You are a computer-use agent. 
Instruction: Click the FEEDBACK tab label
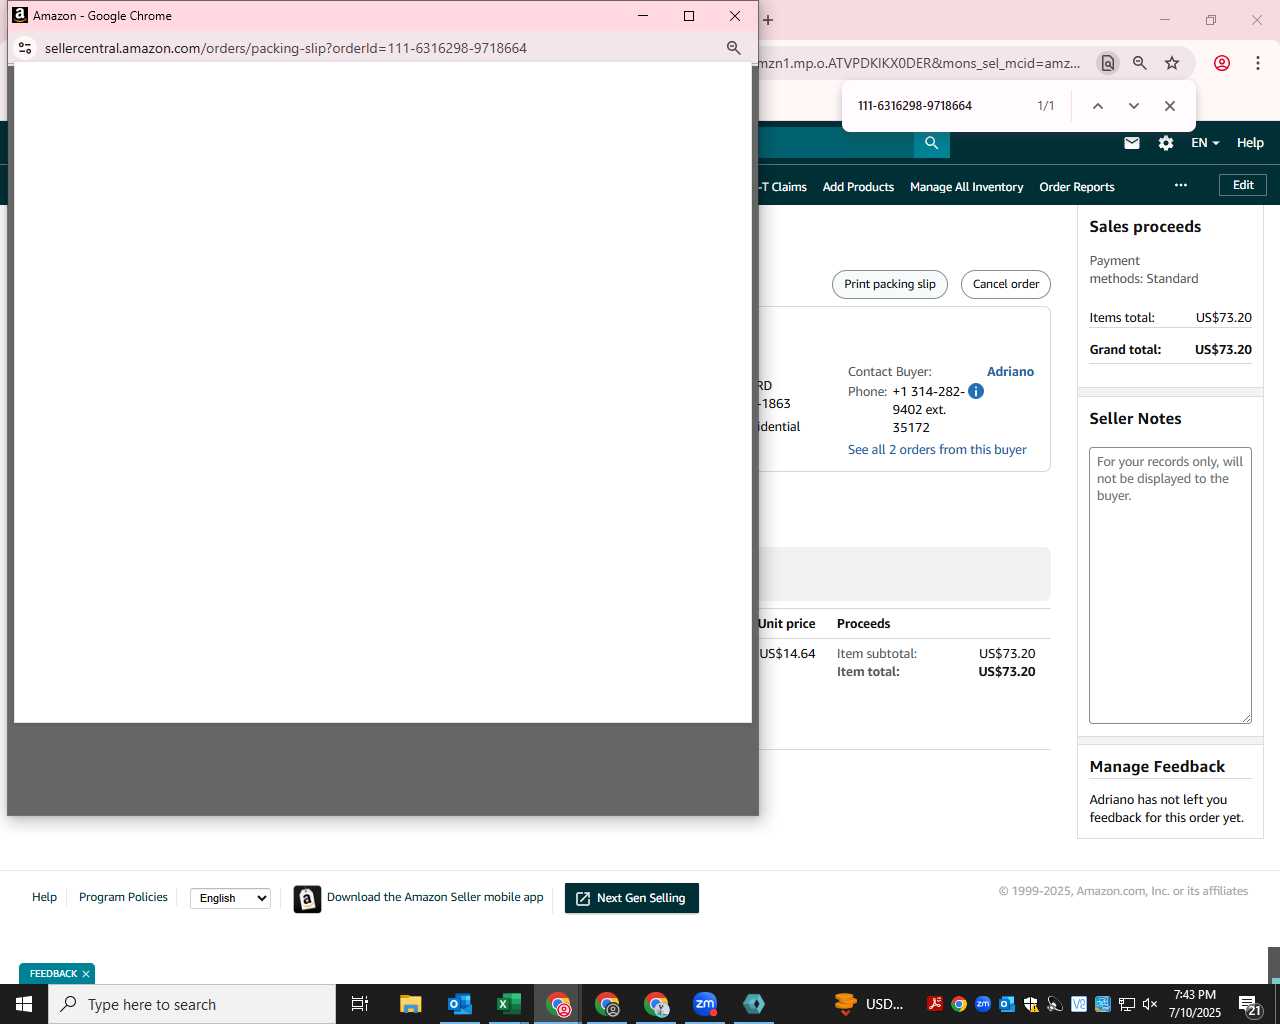[53, 974]
